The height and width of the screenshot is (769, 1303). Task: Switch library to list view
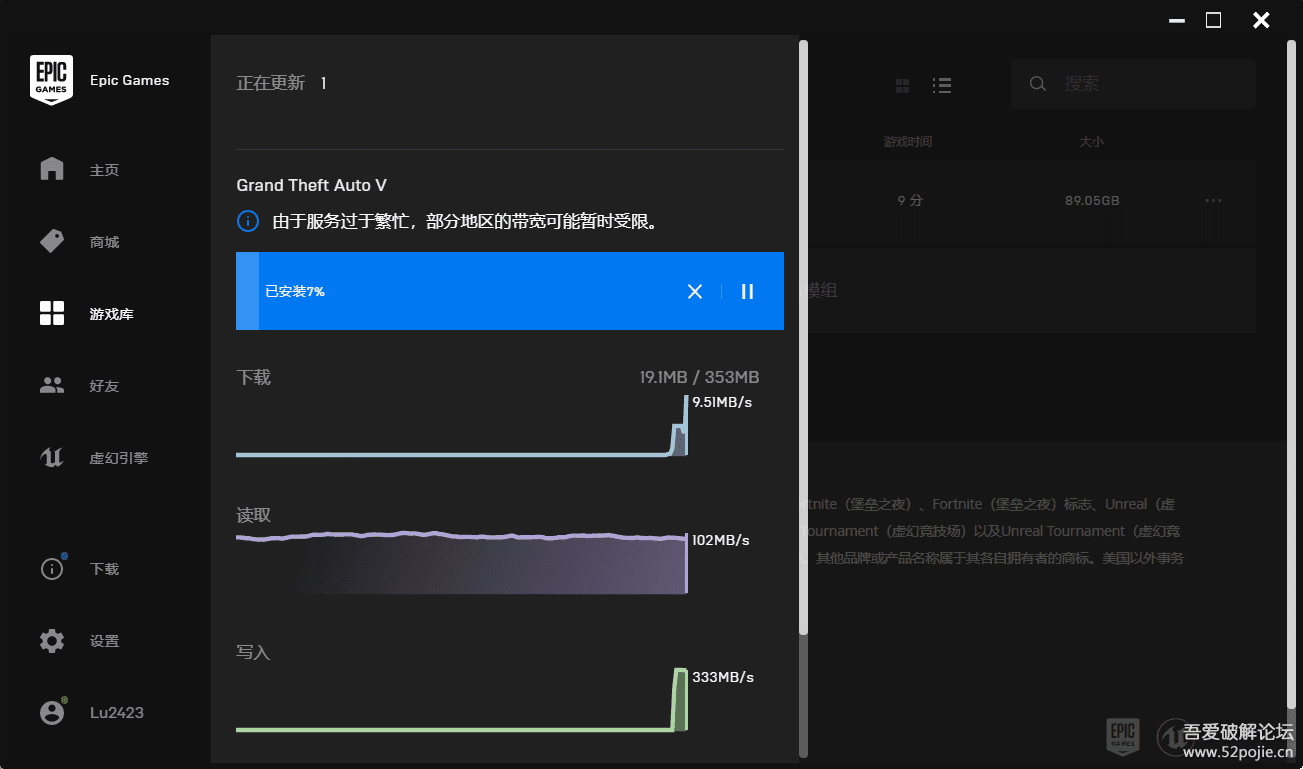(941, 86)
